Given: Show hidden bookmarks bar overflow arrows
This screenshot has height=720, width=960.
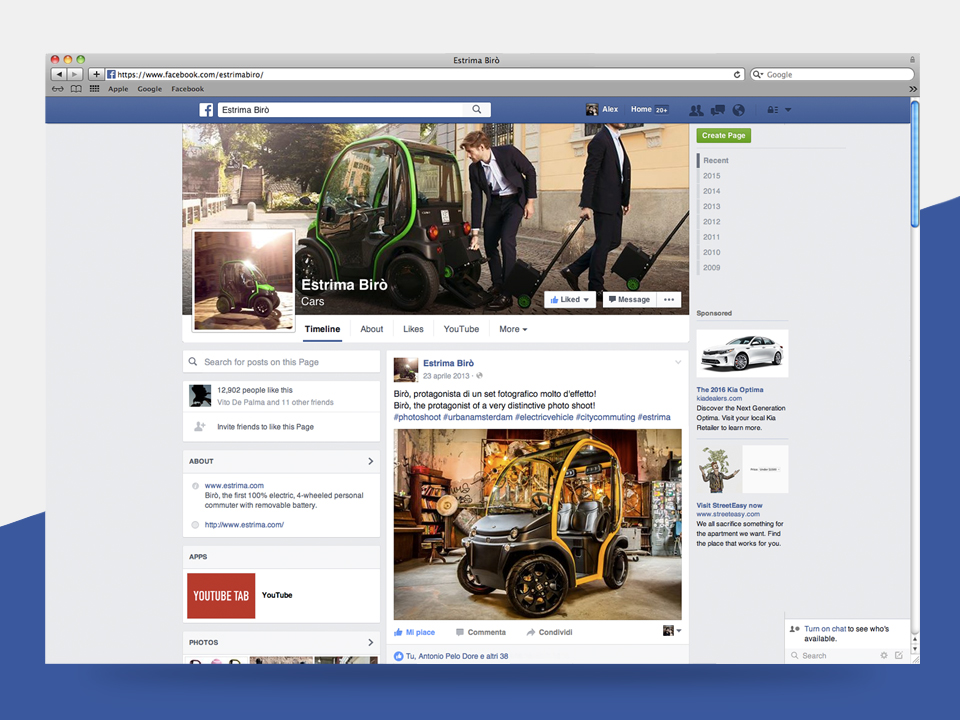Looking at the screenshot, I should tap(913, 89).
